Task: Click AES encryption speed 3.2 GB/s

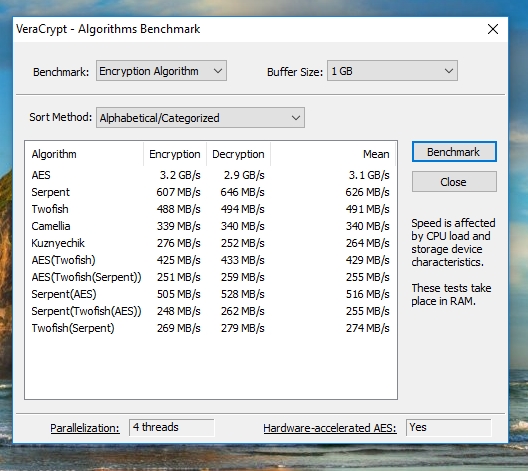Action: click(180, 175)
